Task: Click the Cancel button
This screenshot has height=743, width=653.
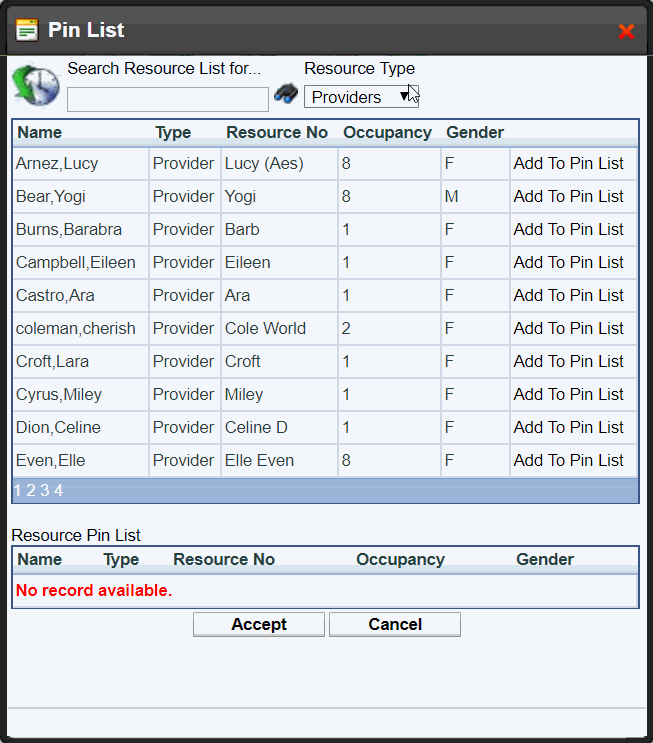Action: coord(395,625)
